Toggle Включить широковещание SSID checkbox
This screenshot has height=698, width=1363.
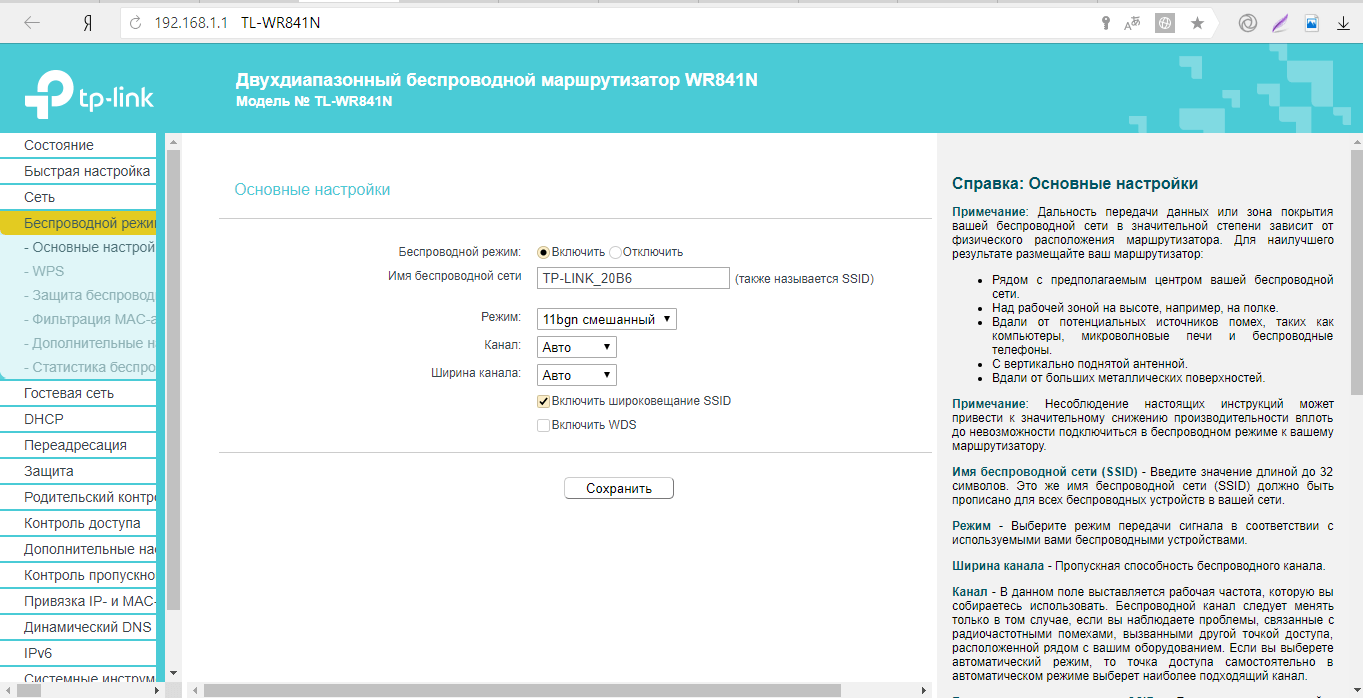(x=544, y=401)
